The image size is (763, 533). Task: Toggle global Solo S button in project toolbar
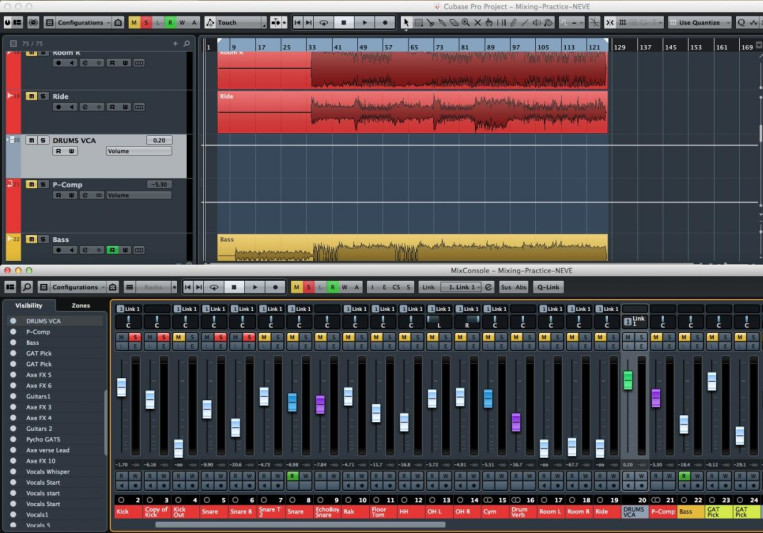click(146, 22)
